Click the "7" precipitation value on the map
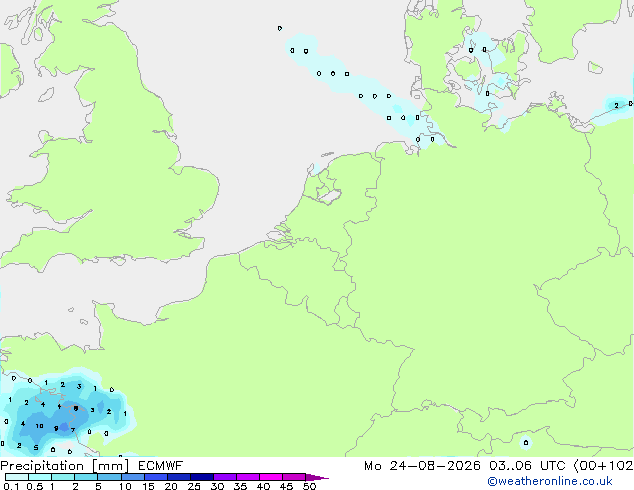The width and height of the screenshot is (634, 490). 73,430
